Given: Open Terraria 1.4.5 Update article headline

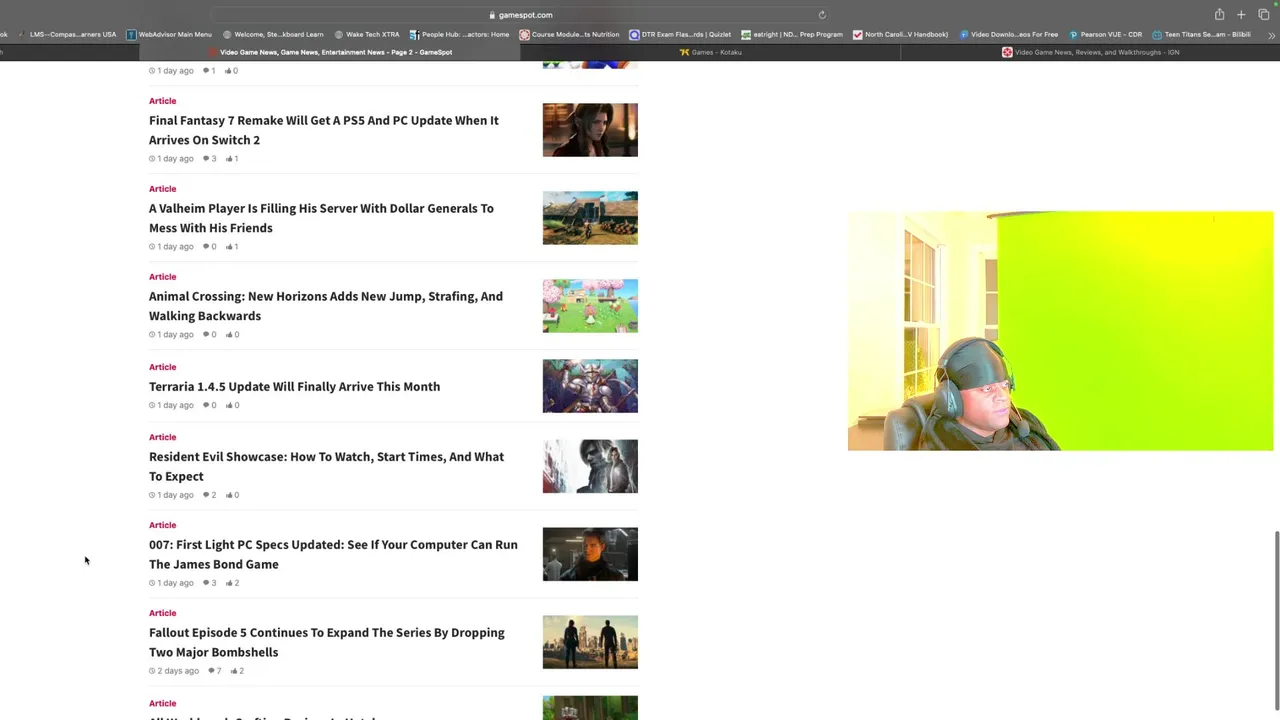Looking at the screenshot, I should pyautogui.click(x=294, y=386).
